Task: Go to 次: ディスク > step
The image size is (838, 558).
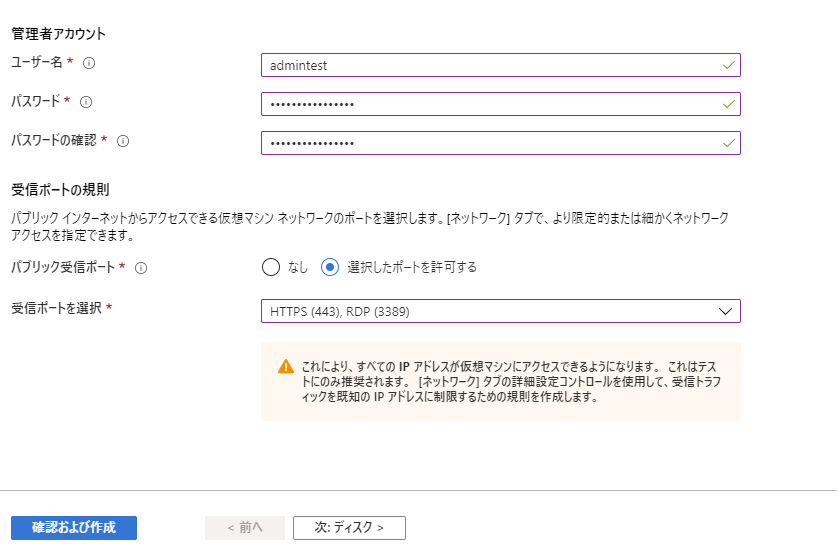Action: point(350,528)
